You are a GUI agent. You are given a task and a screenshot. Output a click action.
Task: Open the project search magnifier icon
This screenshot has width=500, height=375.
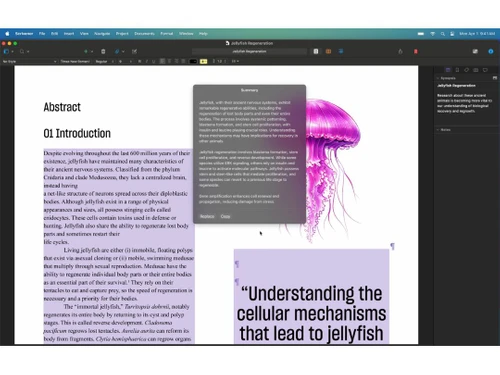click(22, 52)
